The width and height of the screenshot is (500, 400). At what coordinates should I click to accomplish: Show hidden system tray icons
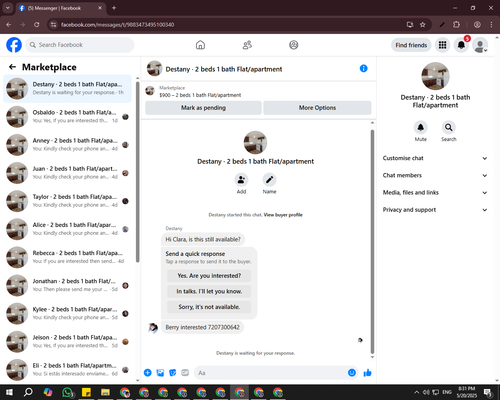pos(416,392)
